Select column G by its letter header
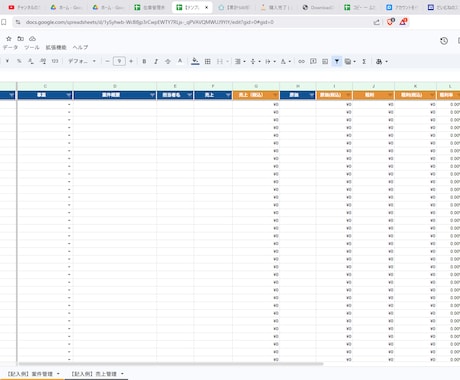Viewport: 460px width, 380px height. coord(256,86)
